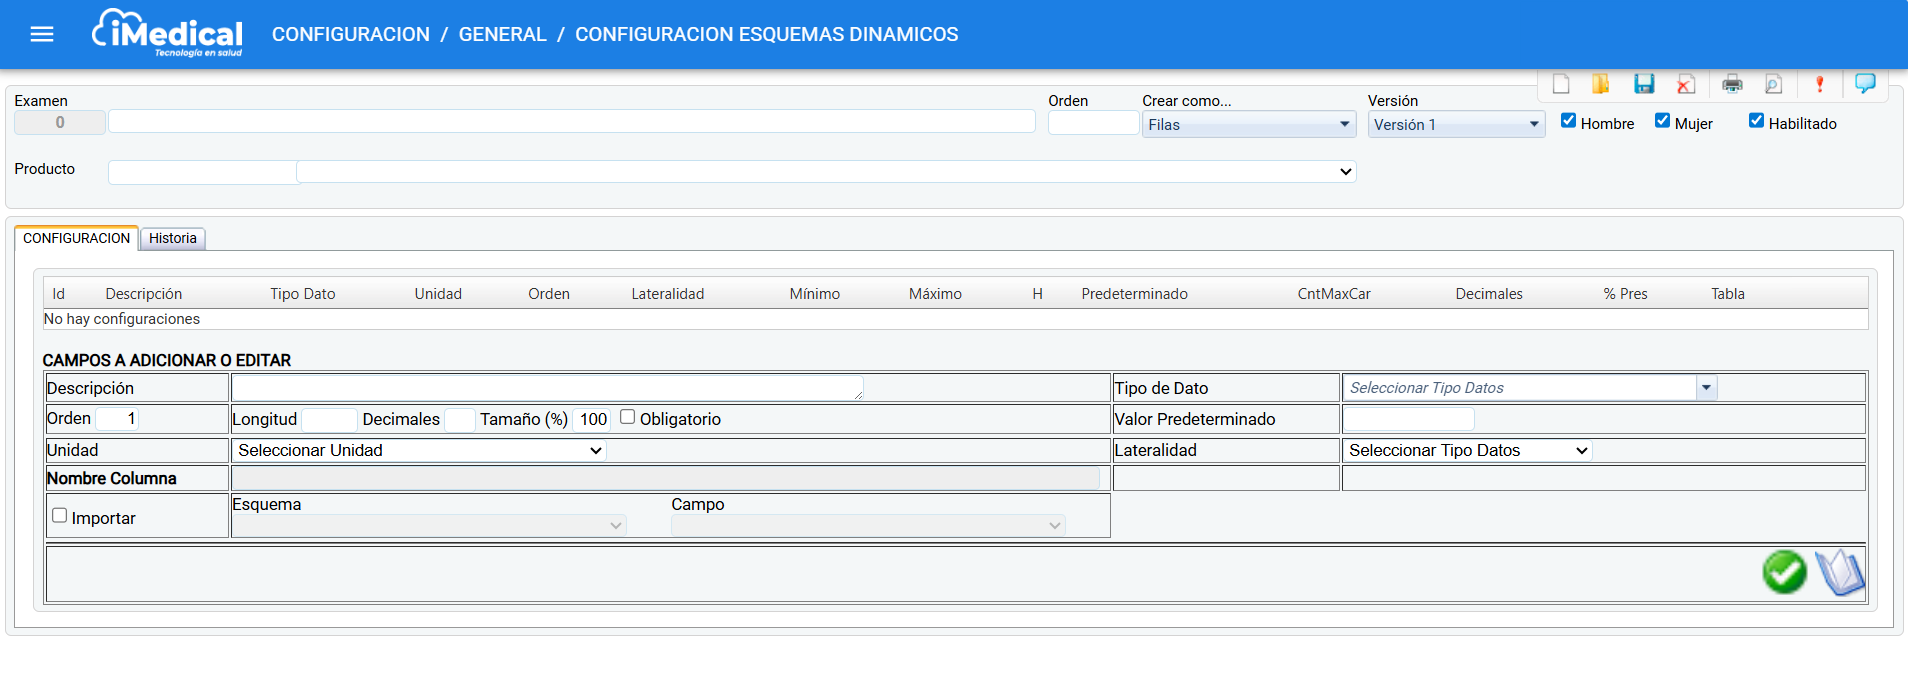Open the hamburger menu
This screenshot has width=1908, height=698.
(x=42, y=35)
